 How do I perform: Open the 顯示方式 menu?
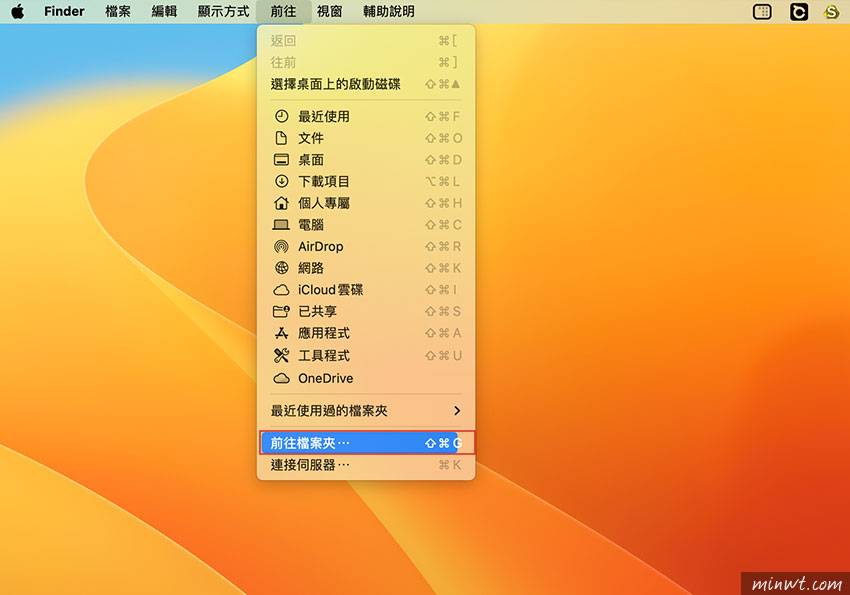pyautogui.click(x=223, y=12)
